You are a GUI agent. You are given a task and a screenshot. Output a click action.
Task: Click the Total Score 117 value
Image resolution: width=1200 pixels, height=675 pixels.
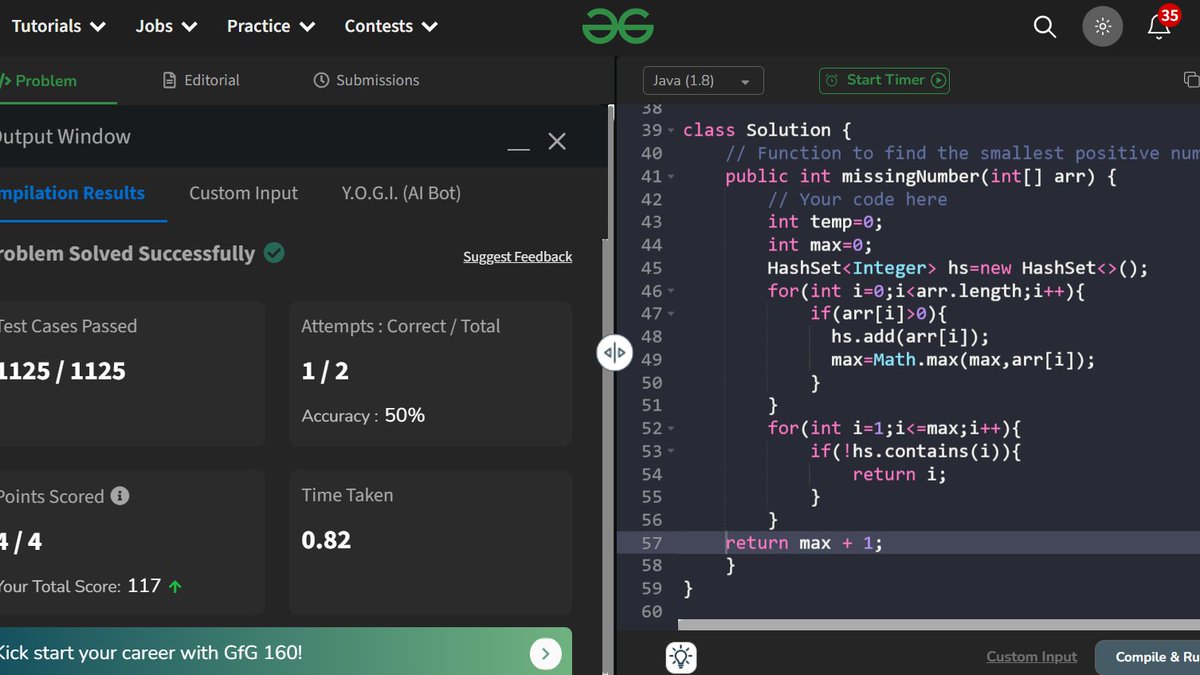coord(144,586)
